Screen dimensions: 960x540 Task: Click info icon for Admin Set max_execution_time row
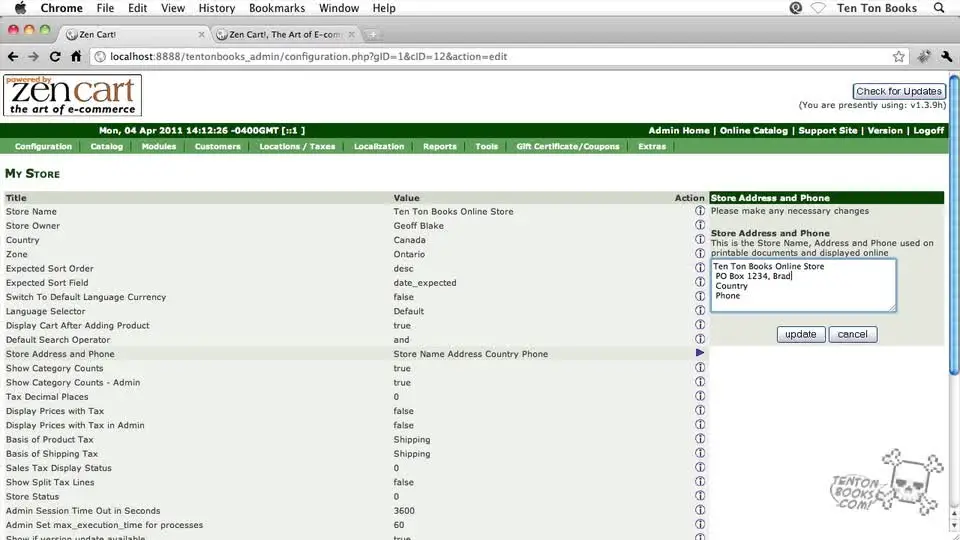point(700,524)
